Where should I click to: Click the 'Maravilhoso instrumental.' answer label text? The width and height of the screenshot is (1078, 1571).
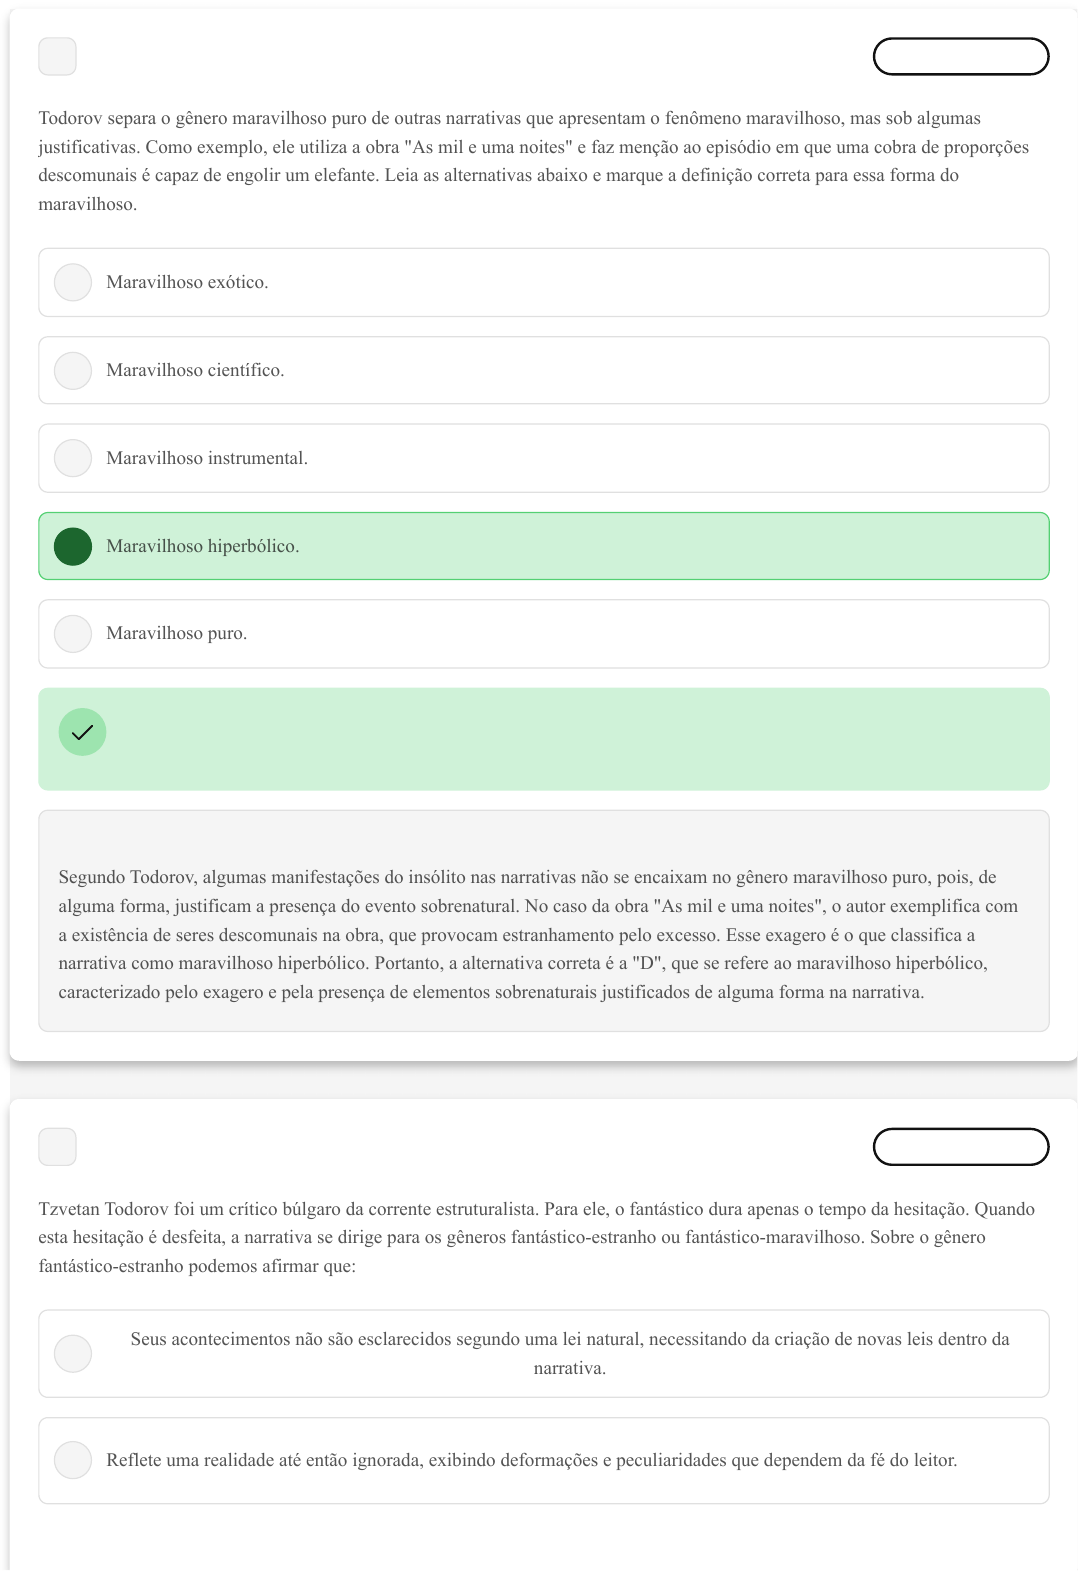(207, 458)
